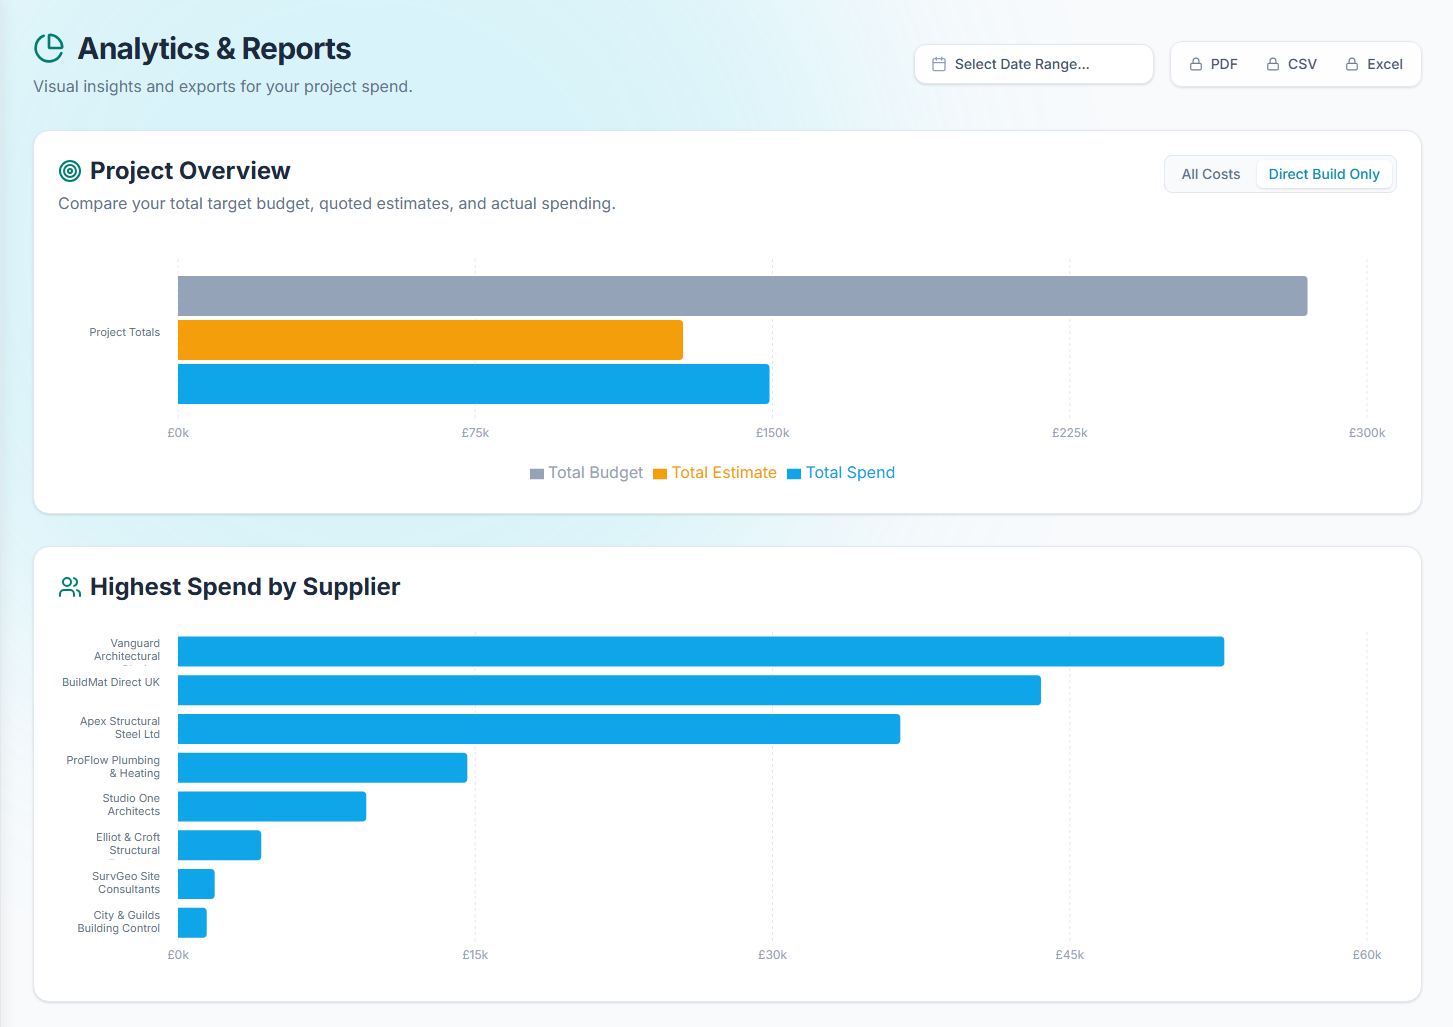Click the '£15k' axis tick label
The width and height of the screenshot is (1453, 1027).
coord(475,955)
